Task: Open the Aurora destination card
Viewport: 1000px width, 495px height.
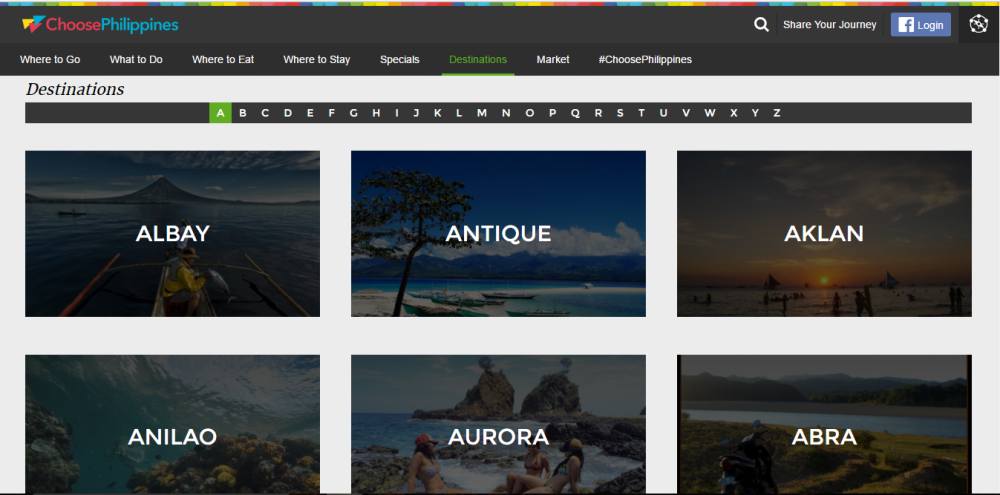Action: (x=498, y=424)
